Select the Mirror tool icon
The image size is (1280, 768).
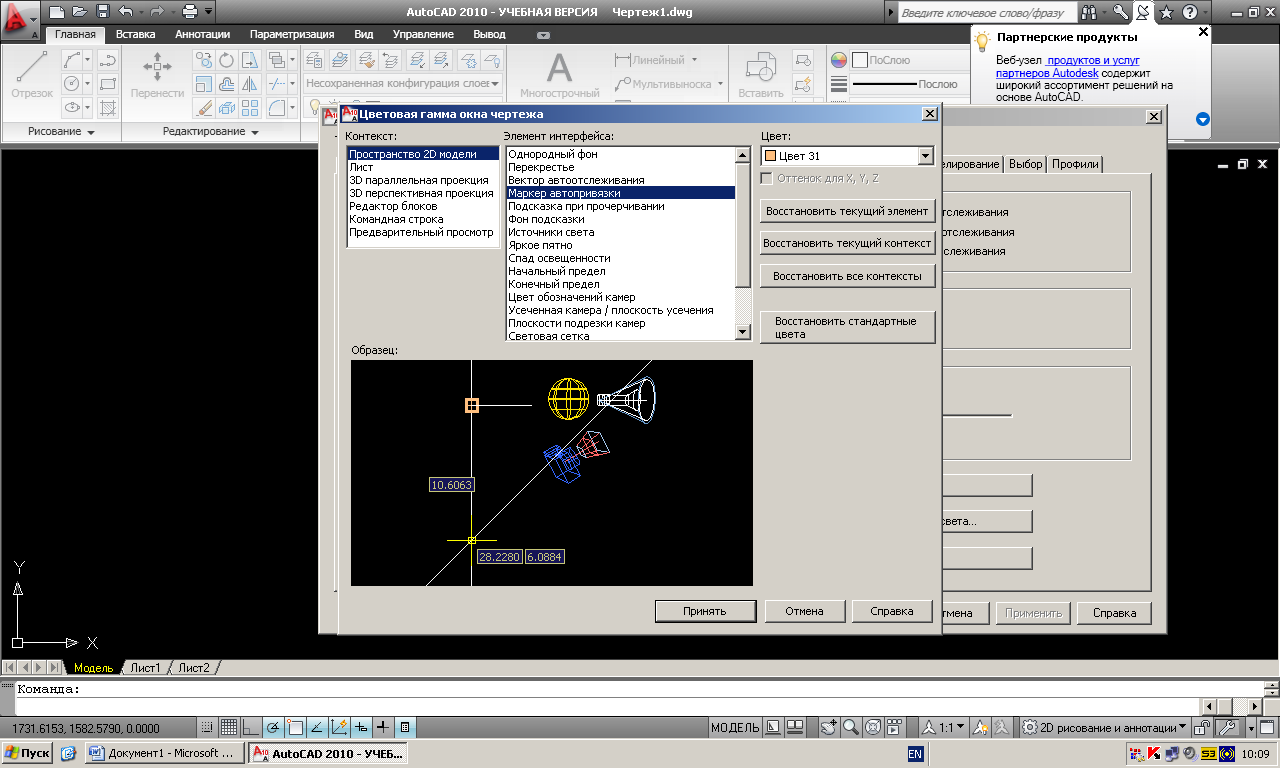(x=250, y=83)
